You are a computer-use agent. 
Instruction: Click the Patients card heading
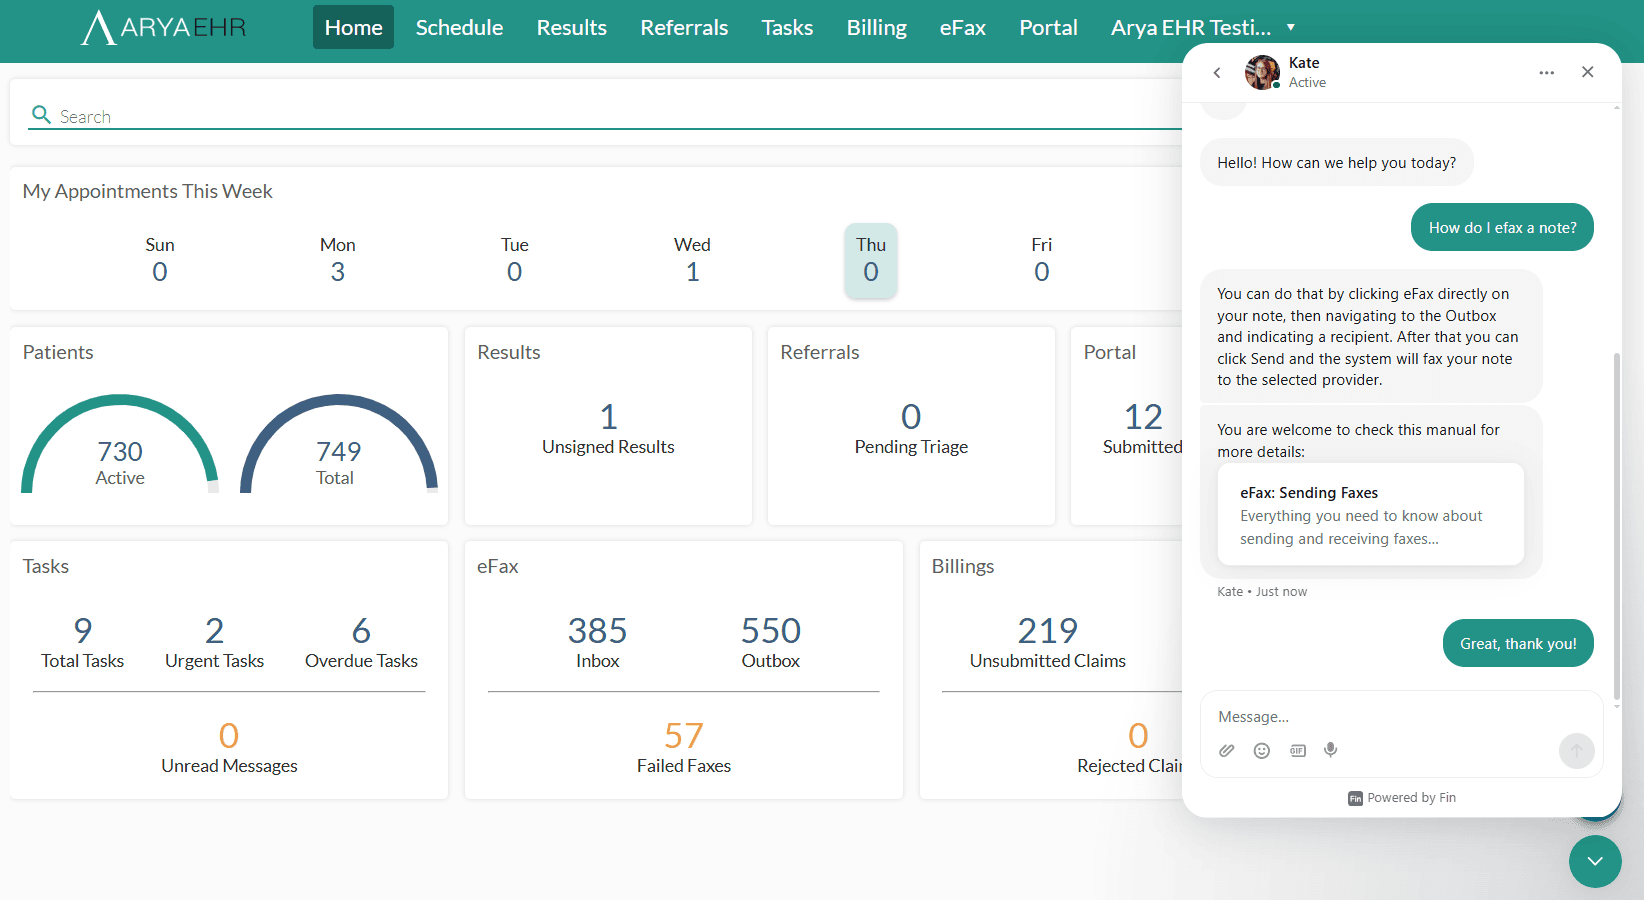coord(58,352)
